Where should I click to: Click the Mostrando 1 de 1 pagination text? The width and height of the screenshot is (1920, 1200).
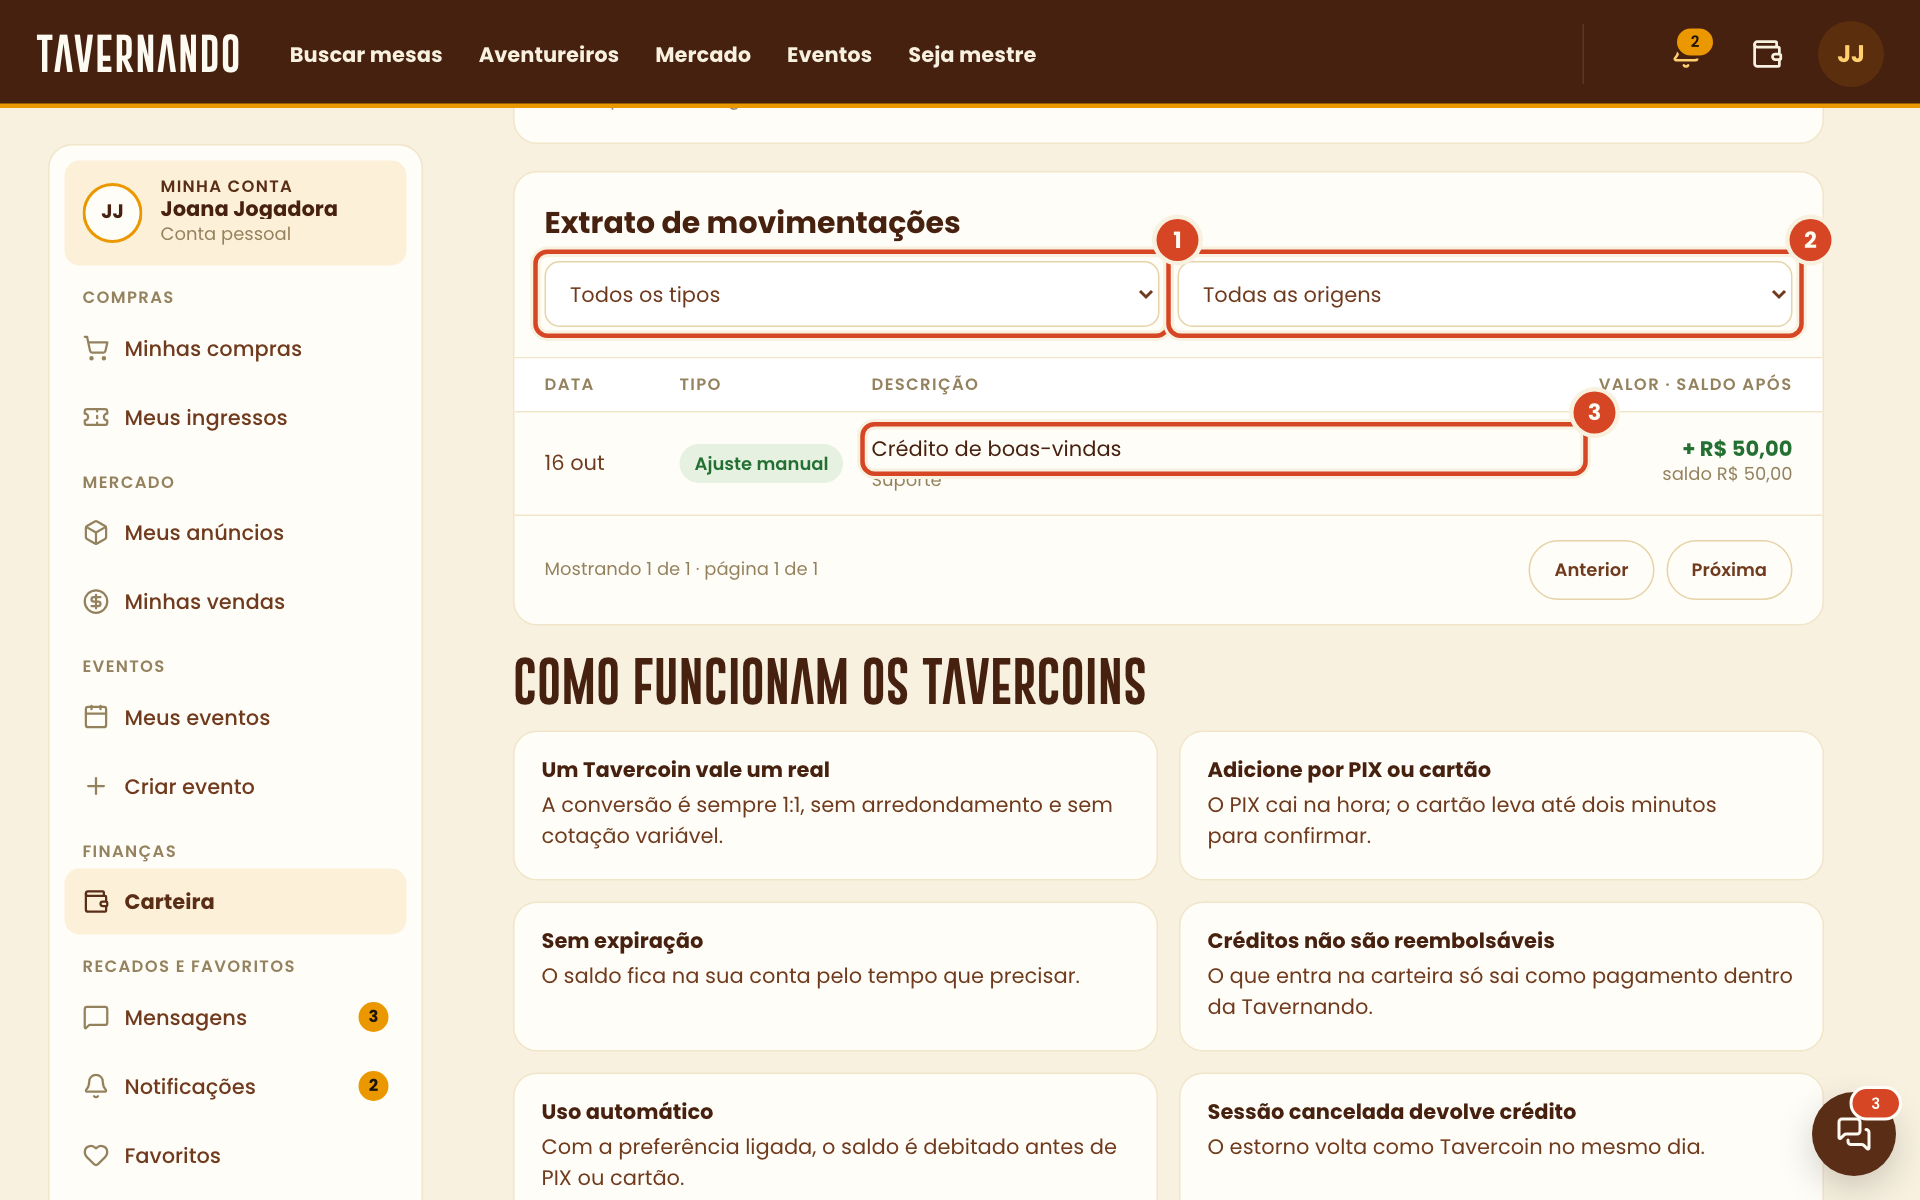(x=681, y=569)
